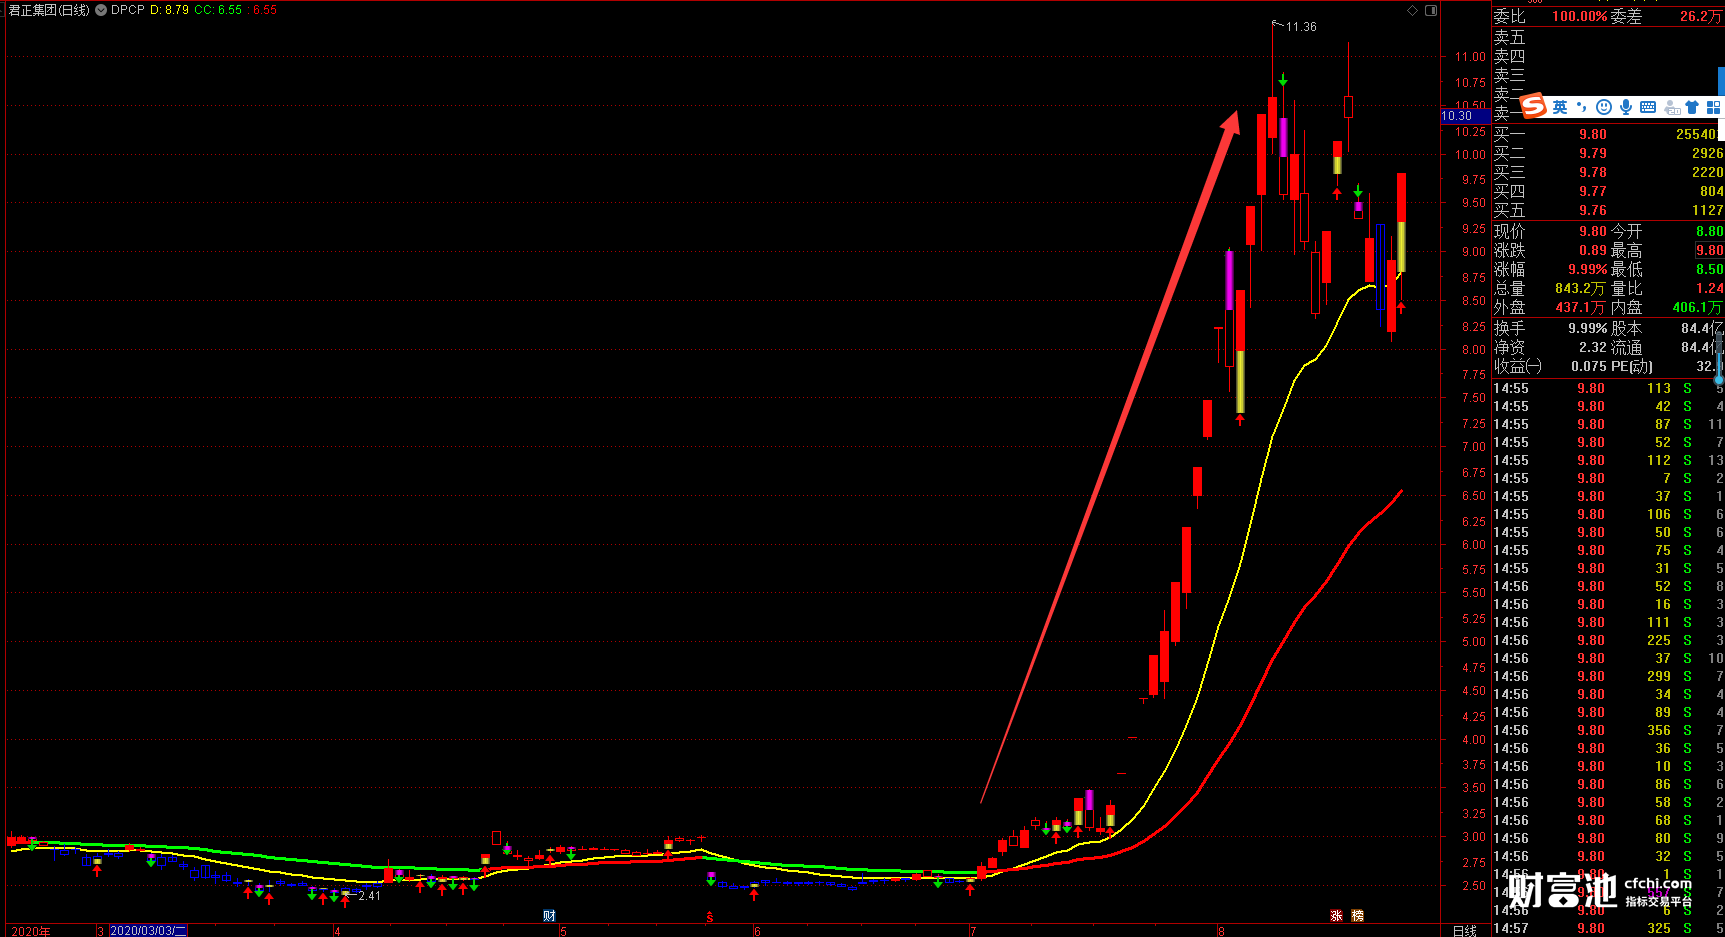This screenshot has height=937, width=1725.
Task: Click the 卖四 order book row label
Action: 1509,57
